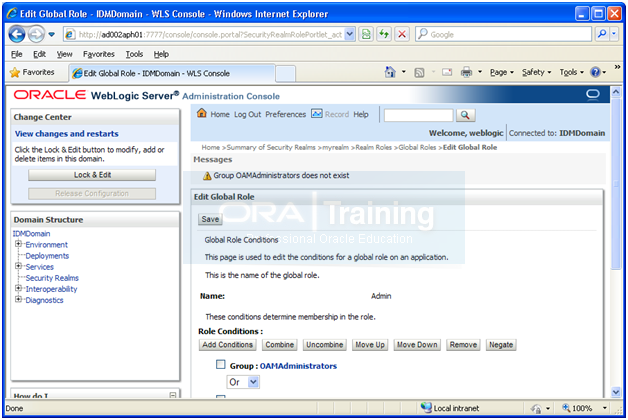This screenshot has width=628, height=420.
Task: Click the console search magnifier button
Action: (465, 115)
